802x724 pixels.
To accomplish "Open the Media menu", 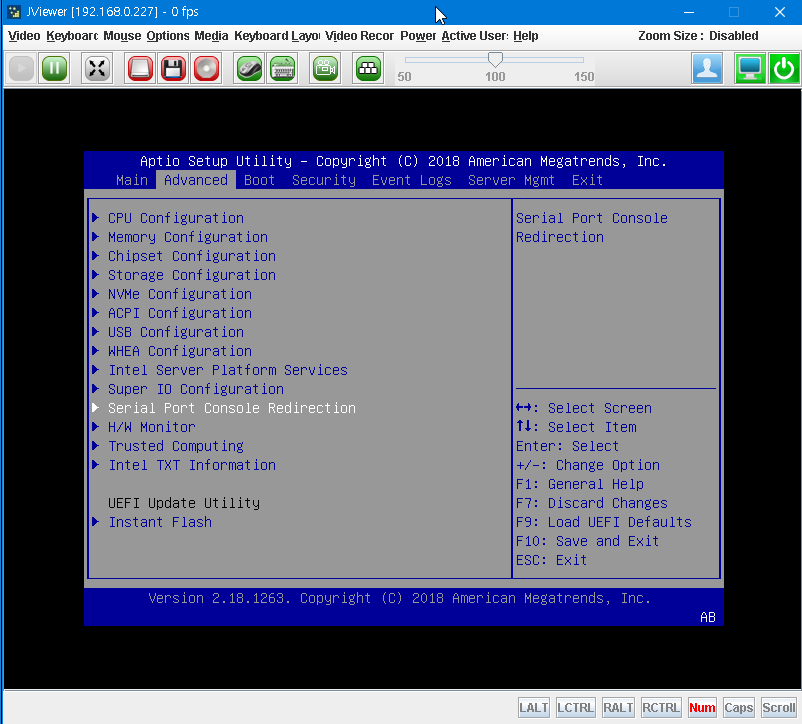I will tap(211, 36).
